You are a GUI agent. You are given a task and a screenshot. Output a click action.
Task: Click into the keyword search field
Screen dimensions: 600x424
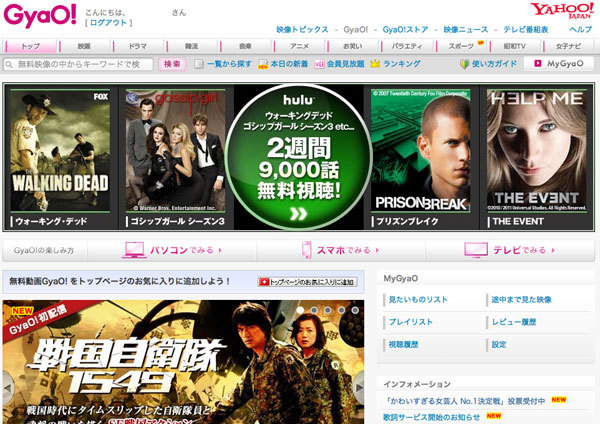[x=82, y=64]
